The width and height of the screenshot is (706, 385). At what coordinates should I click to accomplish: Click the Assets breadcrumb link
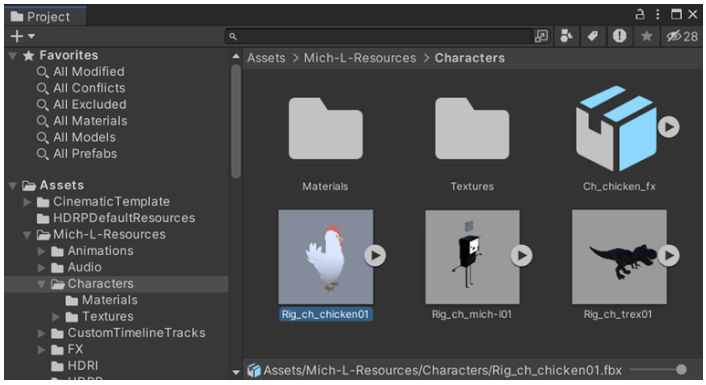coord(266,58)
